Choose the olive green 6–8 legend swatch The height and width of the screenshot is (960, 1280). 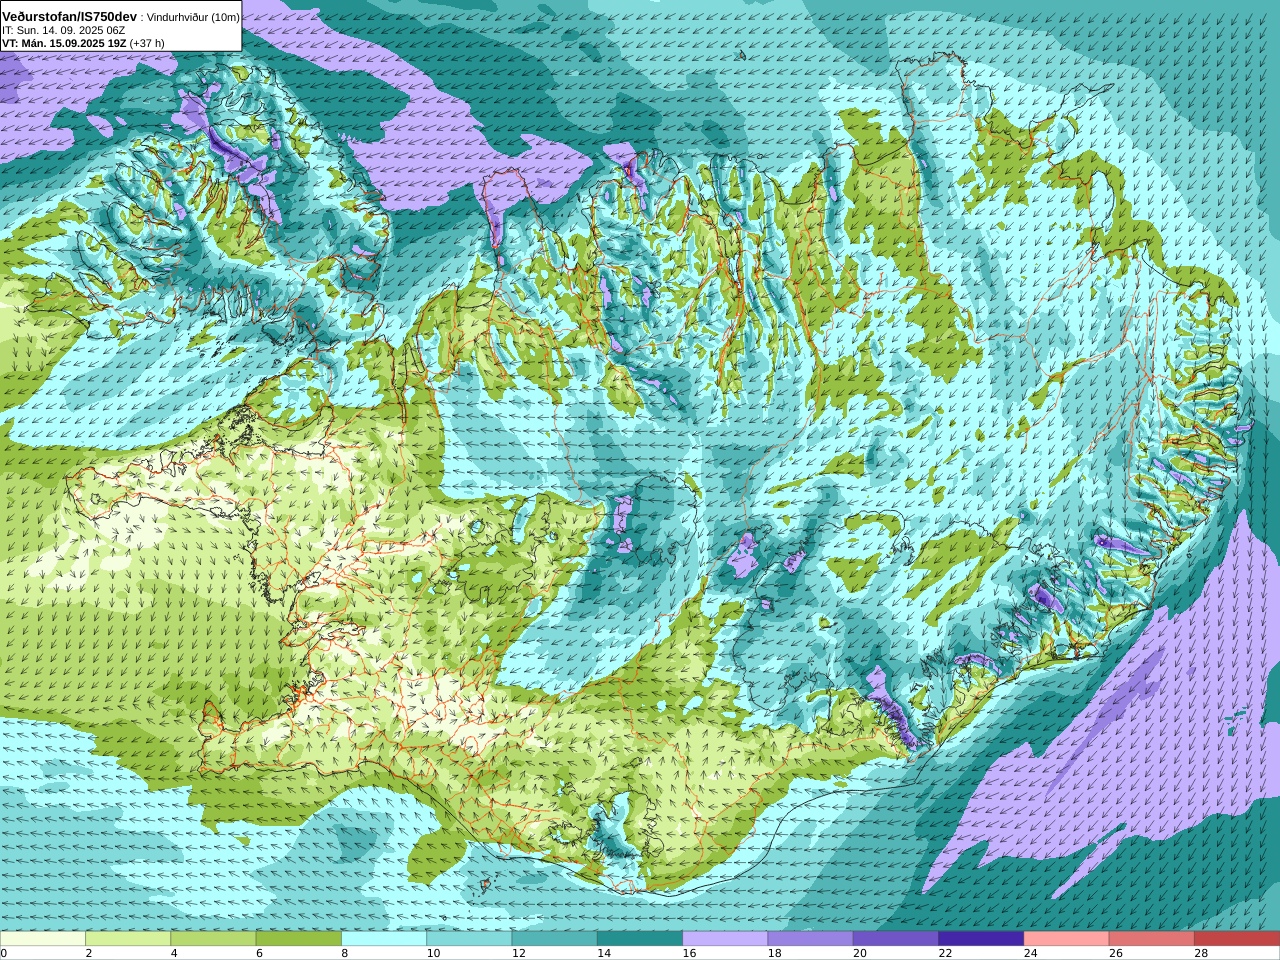coord(298,939)
